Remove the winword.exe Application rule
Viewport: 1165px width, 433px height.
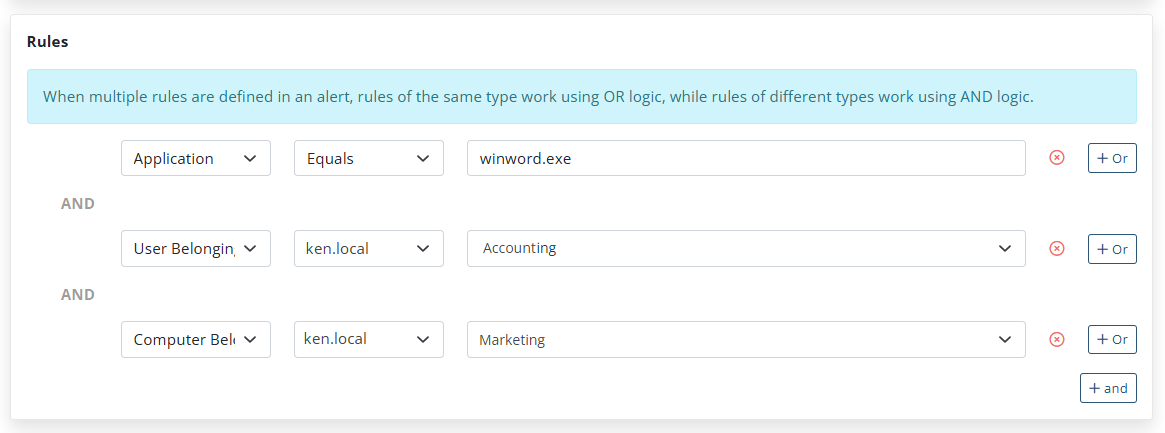(1056, 158)
